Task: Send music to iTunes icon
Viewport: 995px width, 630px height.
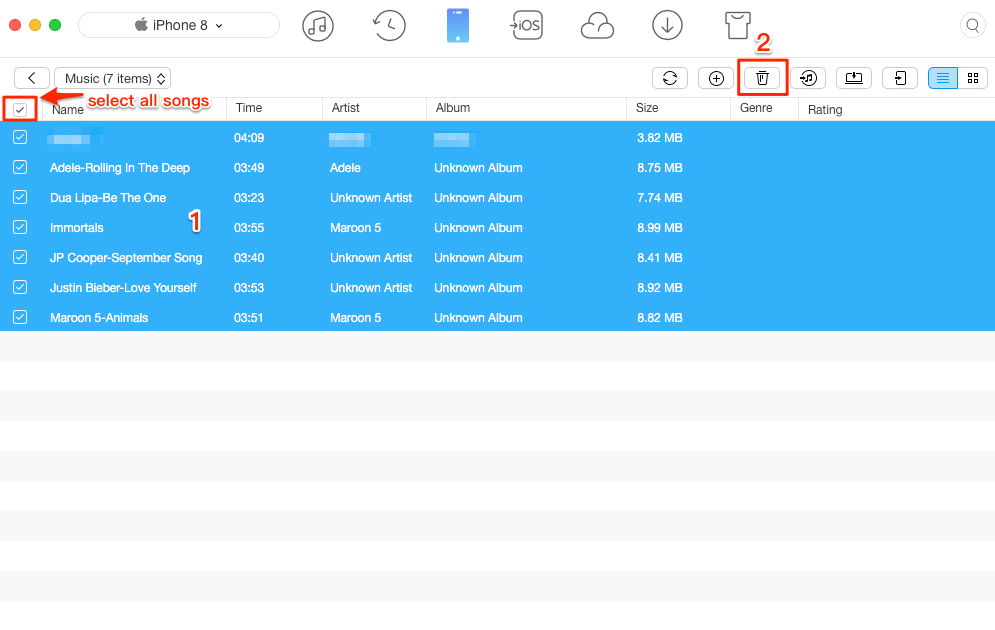Action: coord(808,78)
